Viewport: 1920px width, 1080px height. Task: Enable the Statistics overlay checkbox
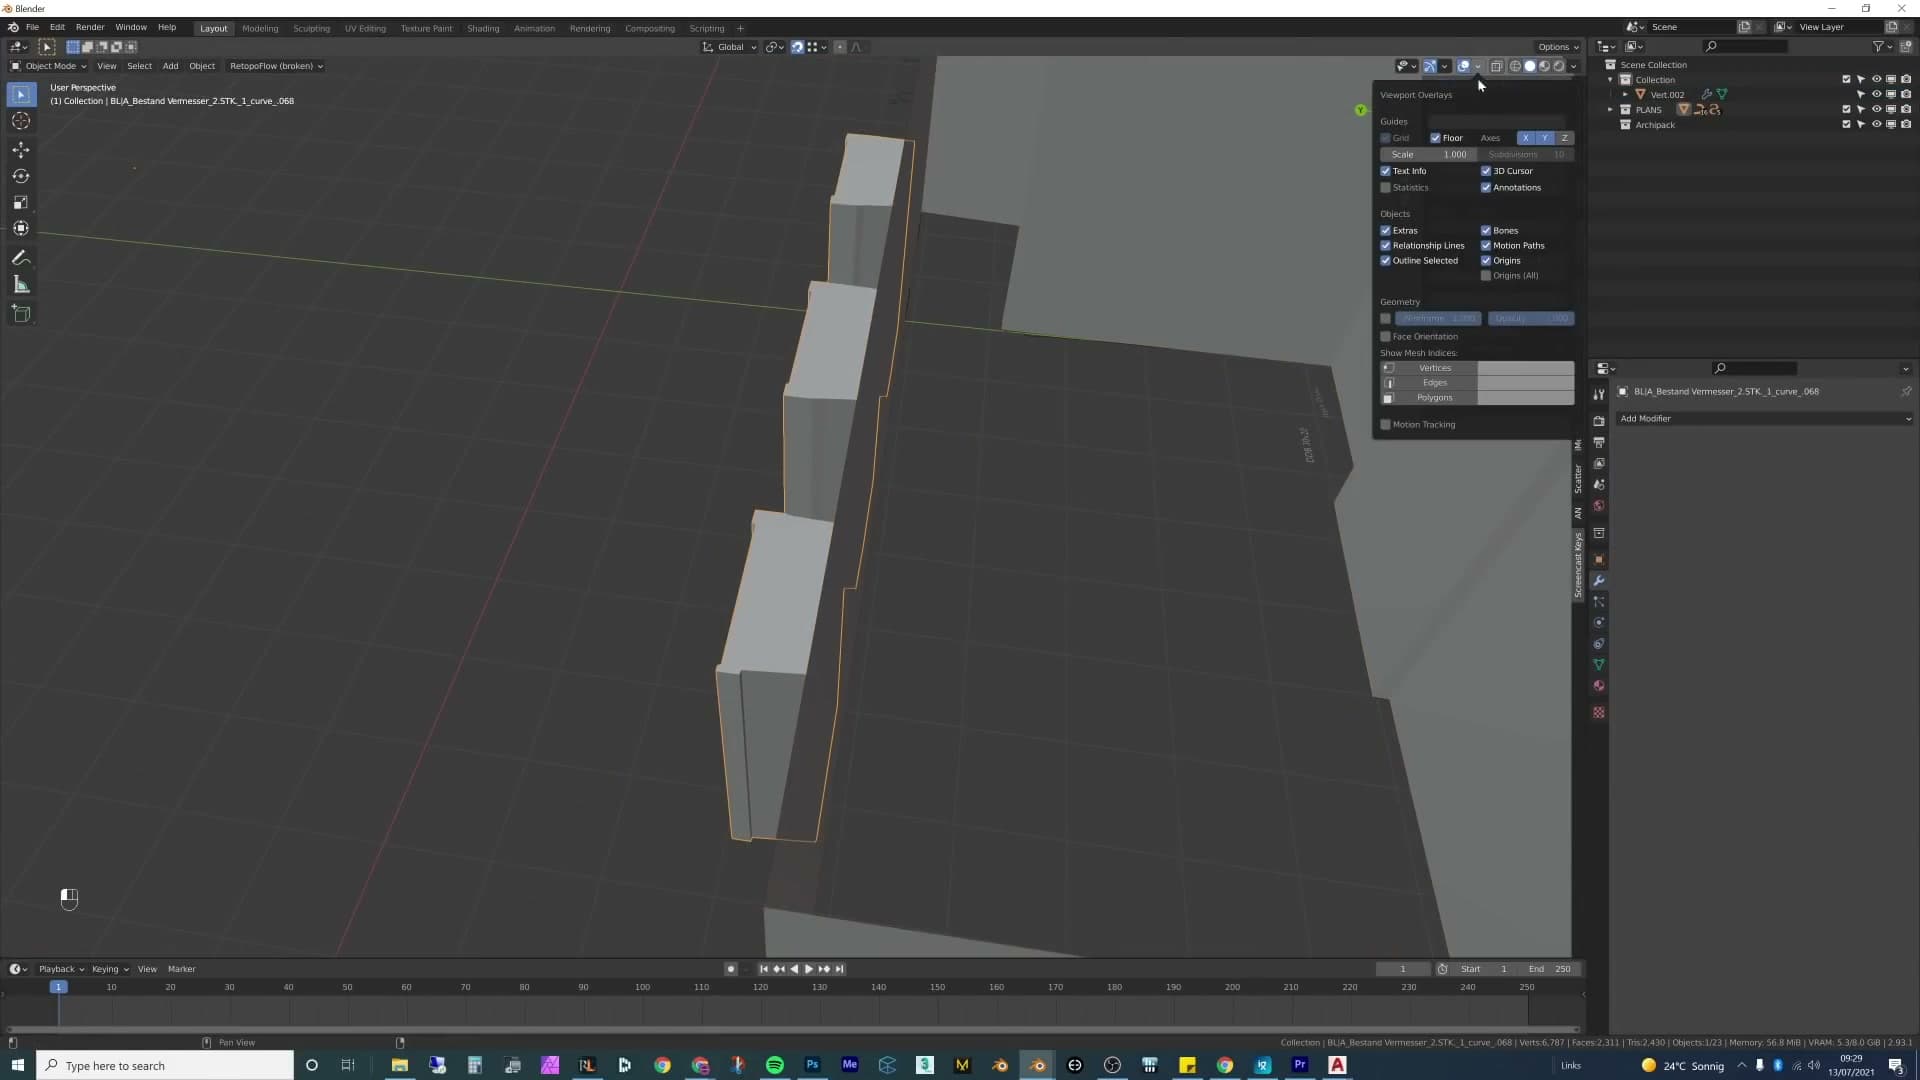point(1385,188)
